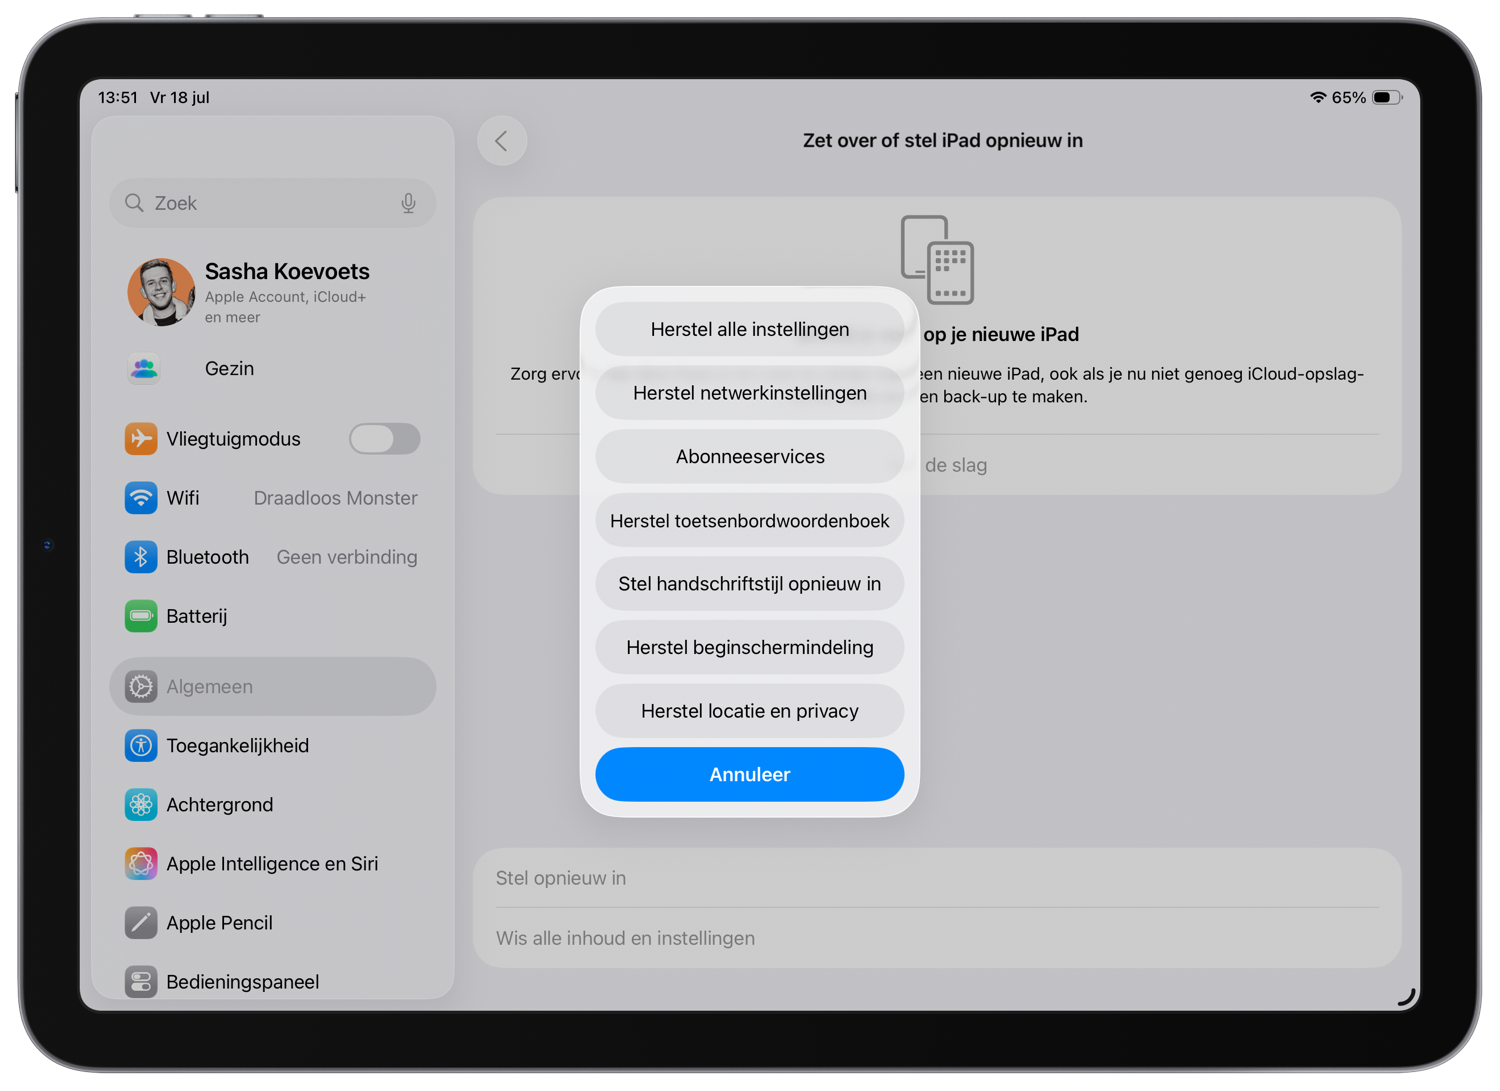This screenshot has height=1091, width=1500.
Task: Tap the Stel opnieuw in row
Action: point(937,878)
